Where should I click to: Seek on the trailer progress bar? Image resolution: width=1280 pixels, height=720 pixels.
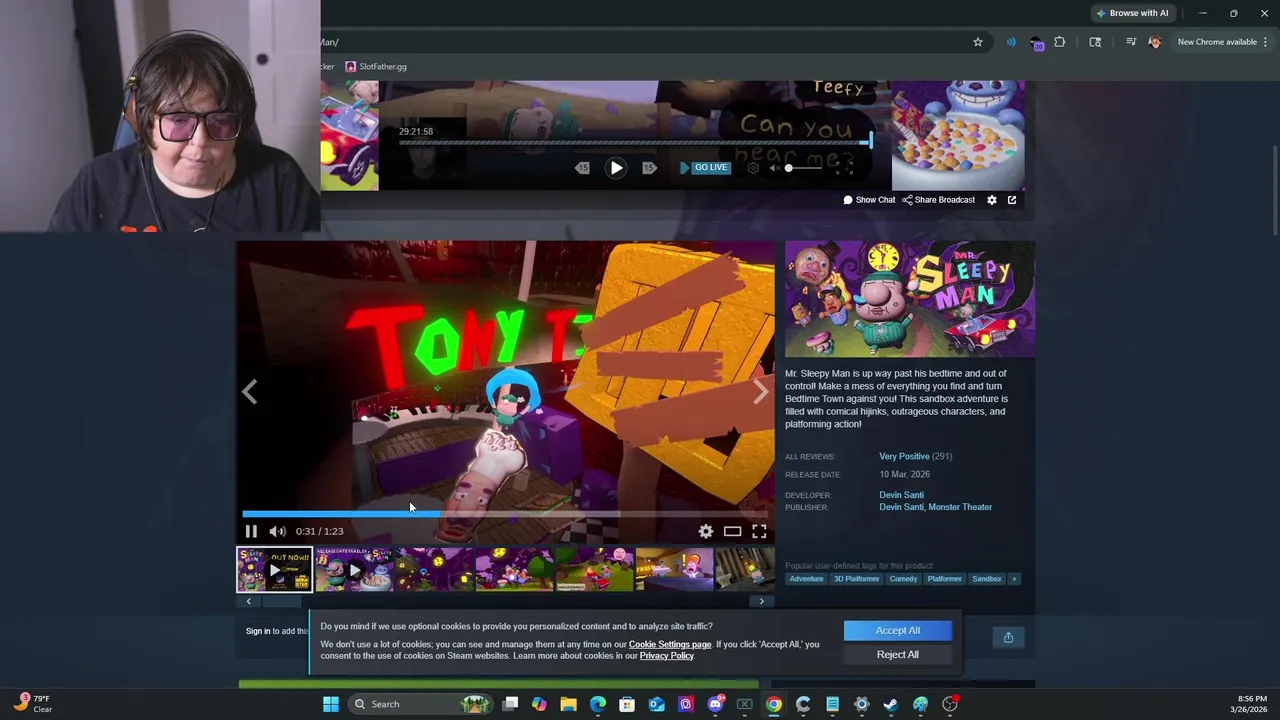click(x=505, y=514)
